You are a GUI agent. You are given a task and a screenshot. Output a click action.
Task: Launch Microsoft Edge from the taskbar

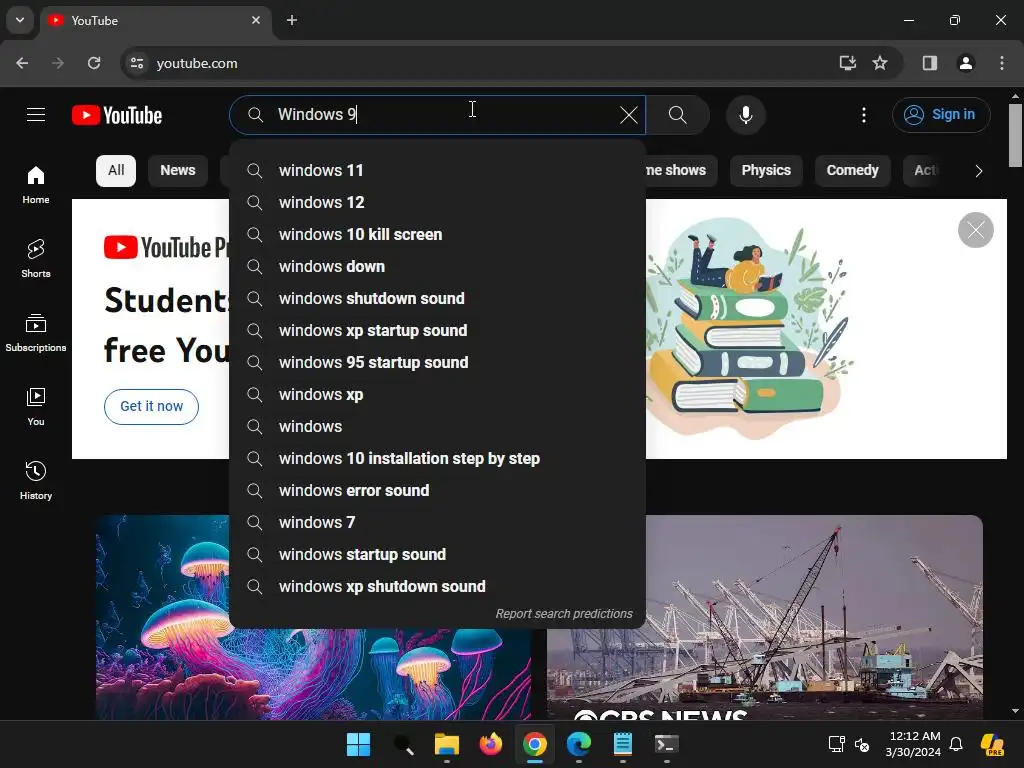[579, 744]
